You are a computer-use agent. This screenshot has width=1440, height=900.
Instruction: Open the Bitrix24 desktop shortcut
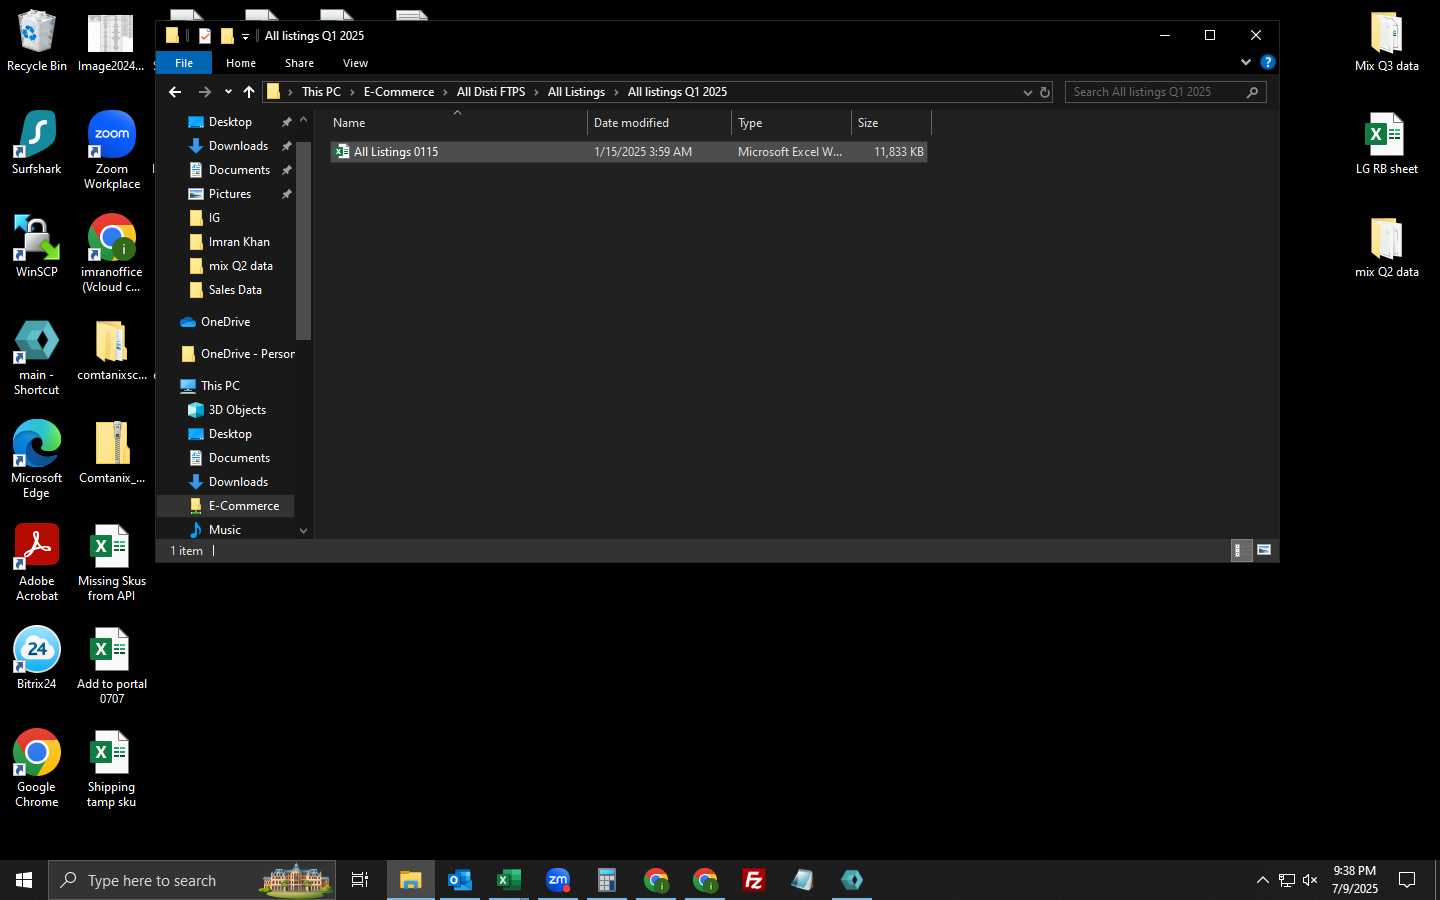coord(37,658)
